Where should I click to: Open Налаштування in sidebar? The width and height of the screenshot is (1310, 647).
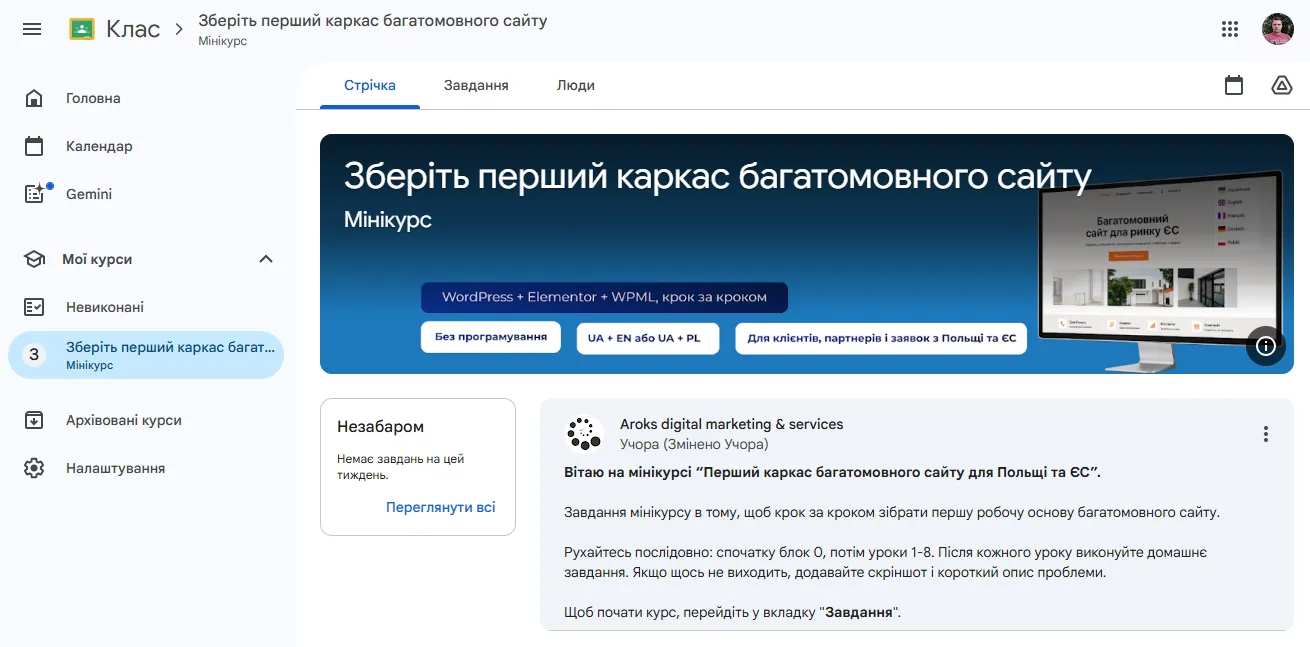(x=146, y=468)
